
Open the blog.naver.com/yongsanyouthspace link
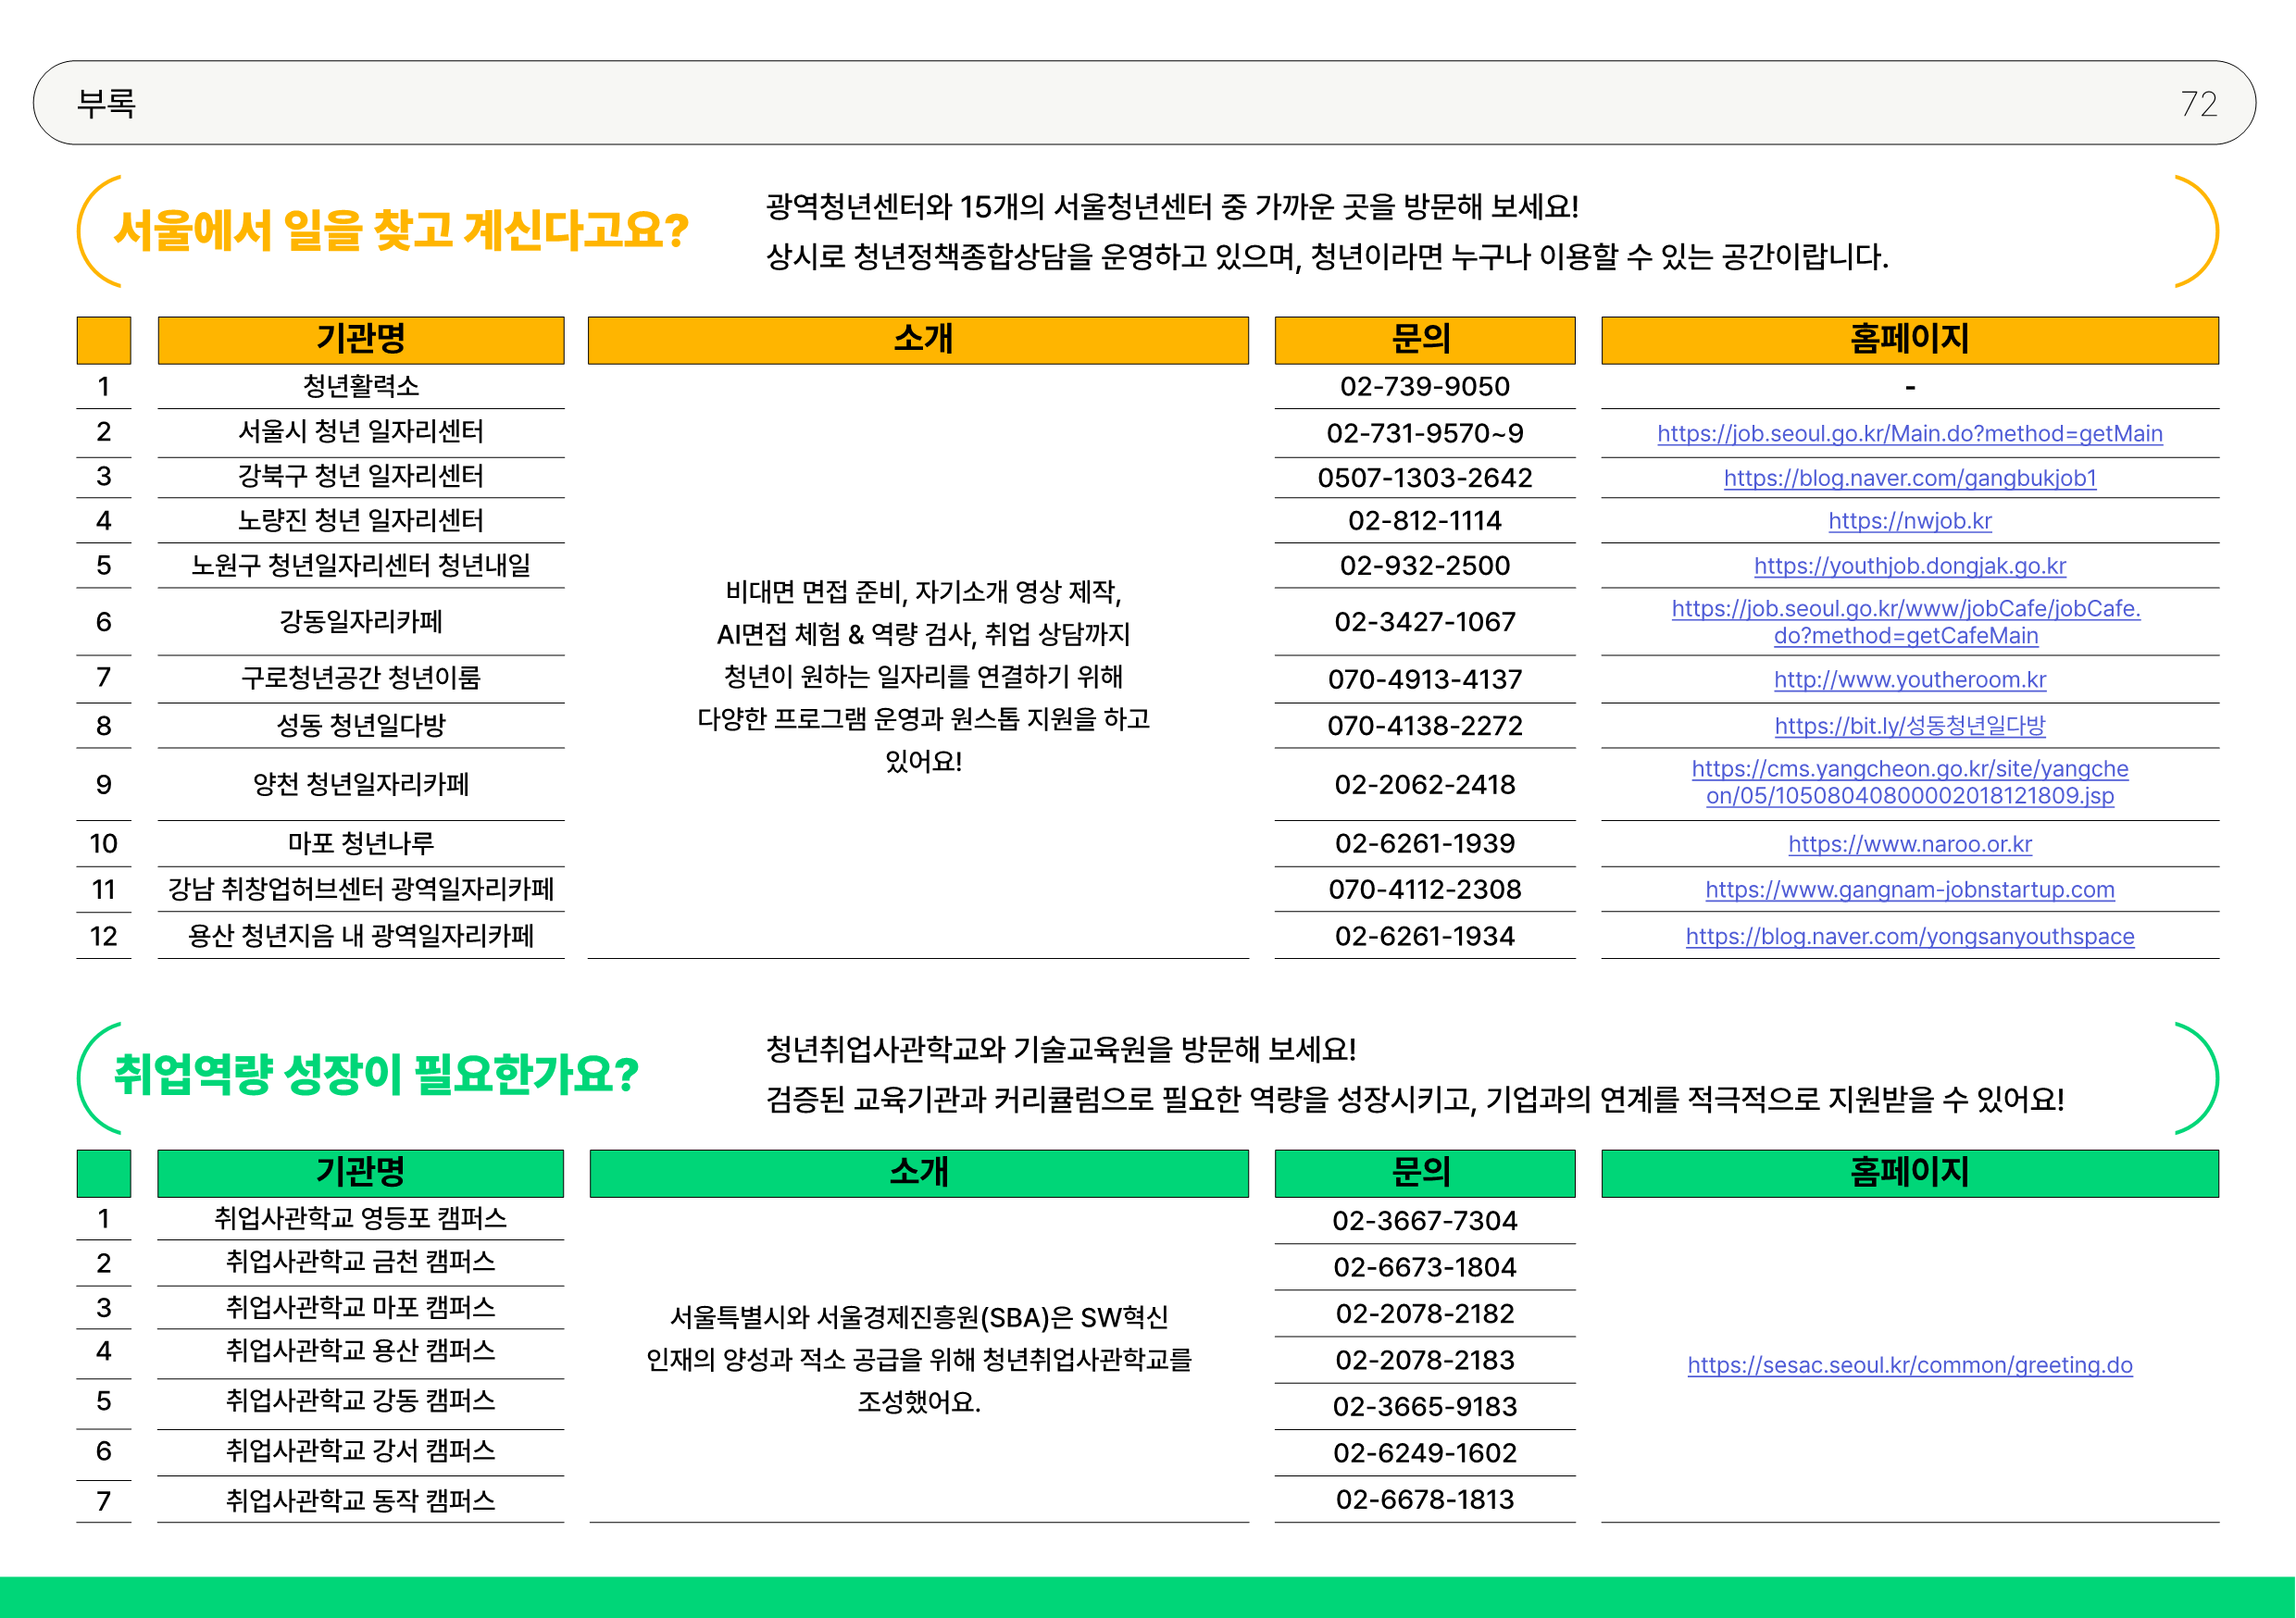click(1909, 937)
